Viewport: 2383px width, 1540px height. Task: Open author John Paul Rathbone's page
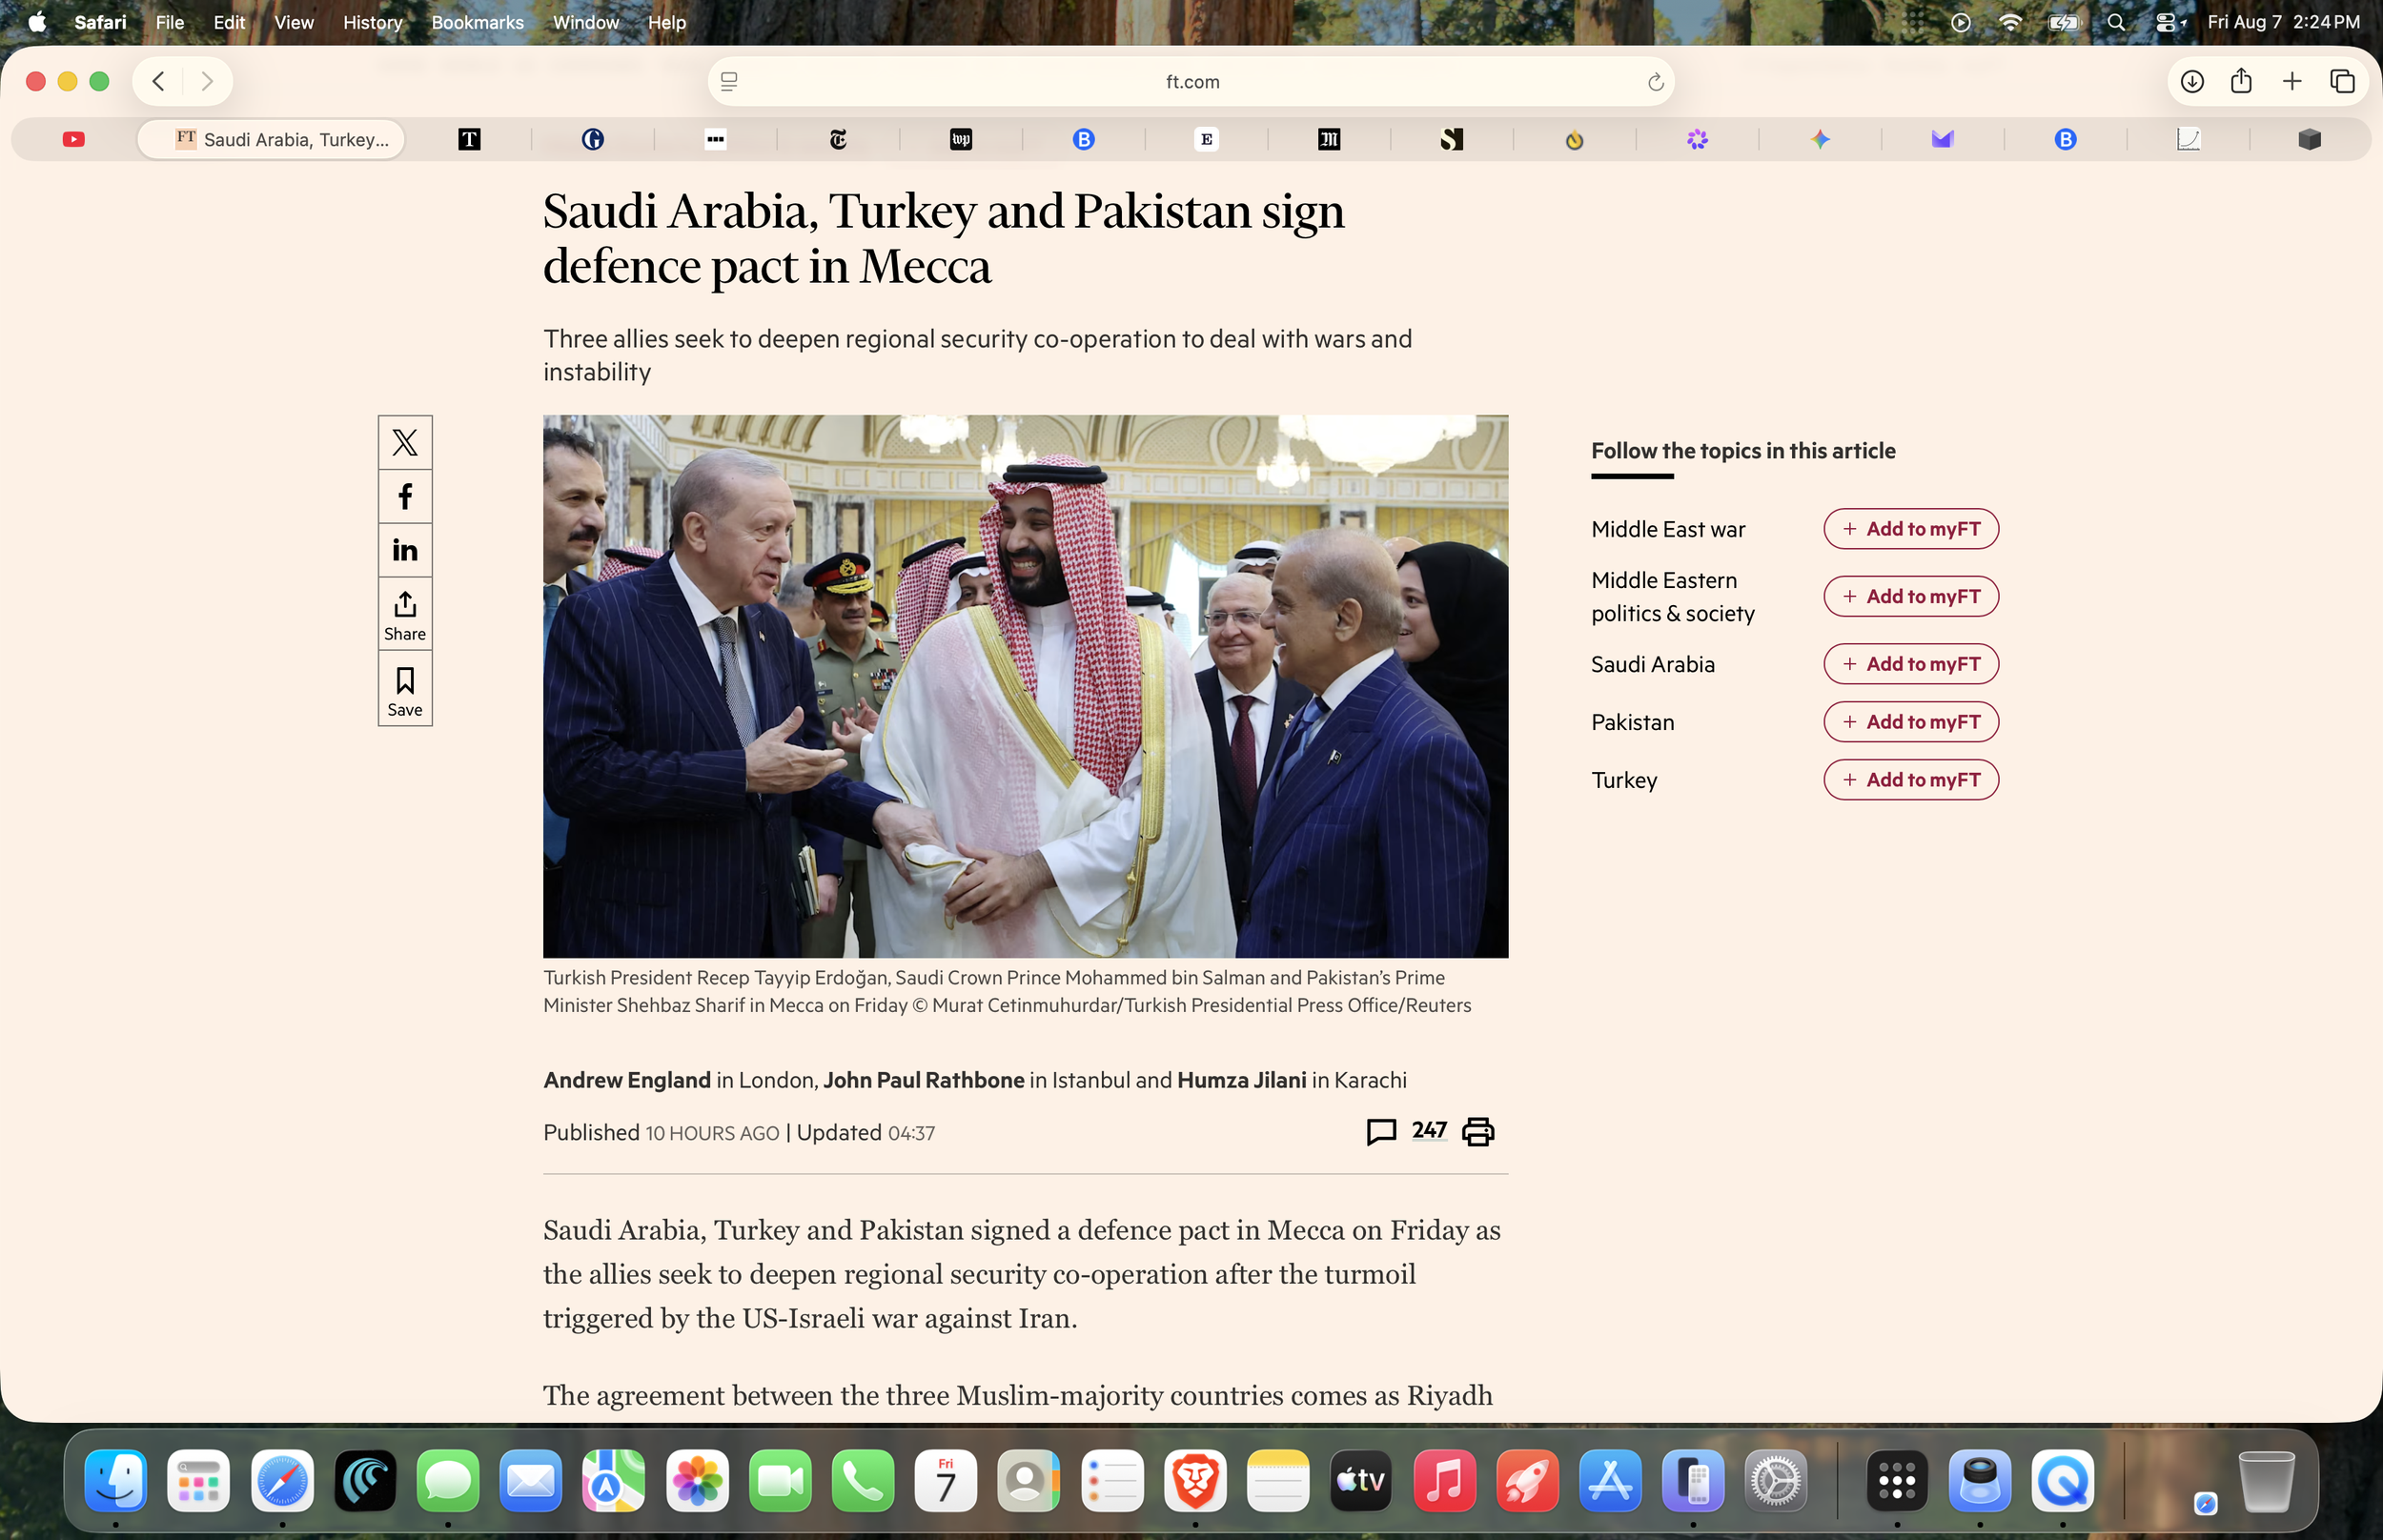(x=923, y=1080)
